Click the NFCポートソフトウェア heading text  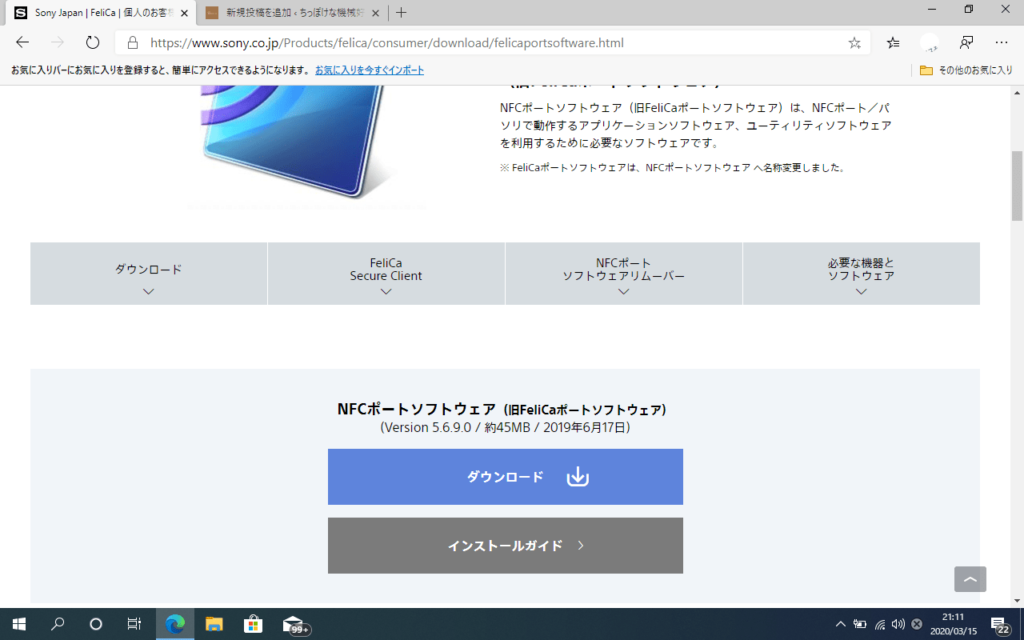pyautogui.click(x=502, y=409)
